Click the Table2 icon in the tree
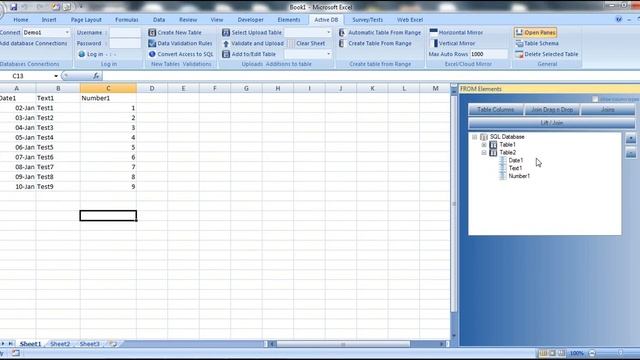Image resolution: width=640 pixels, height=360 pixels. pyautogui.click(x=493, y=153)
